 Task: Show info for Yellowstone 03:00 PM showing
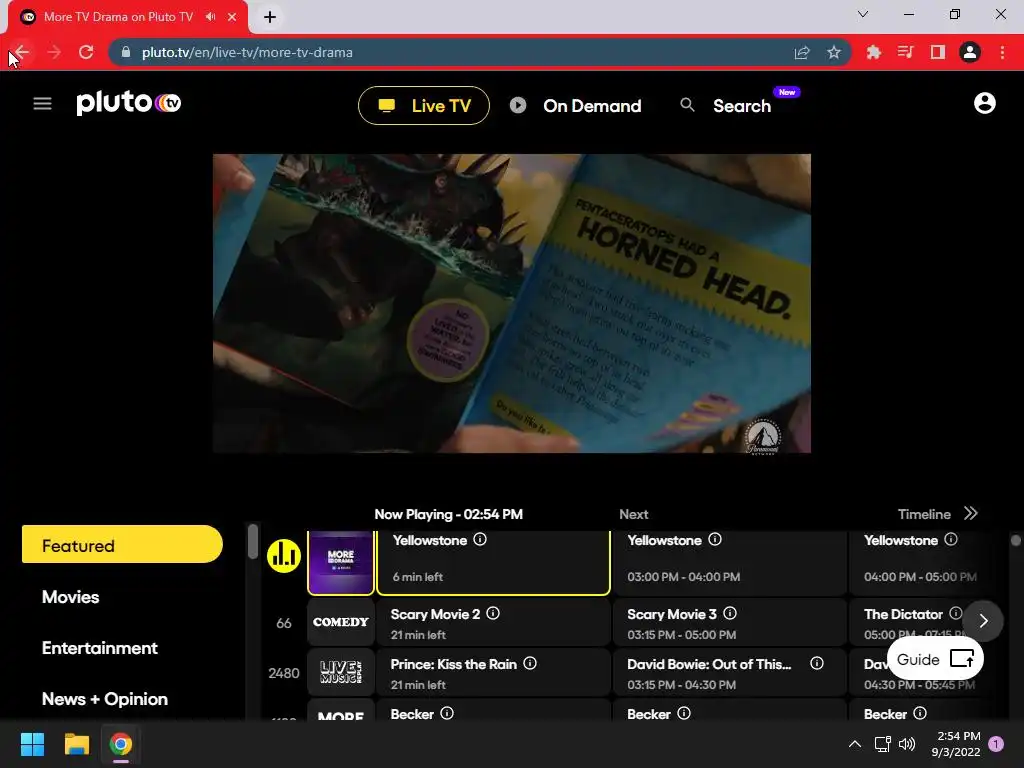click(715, 539)
